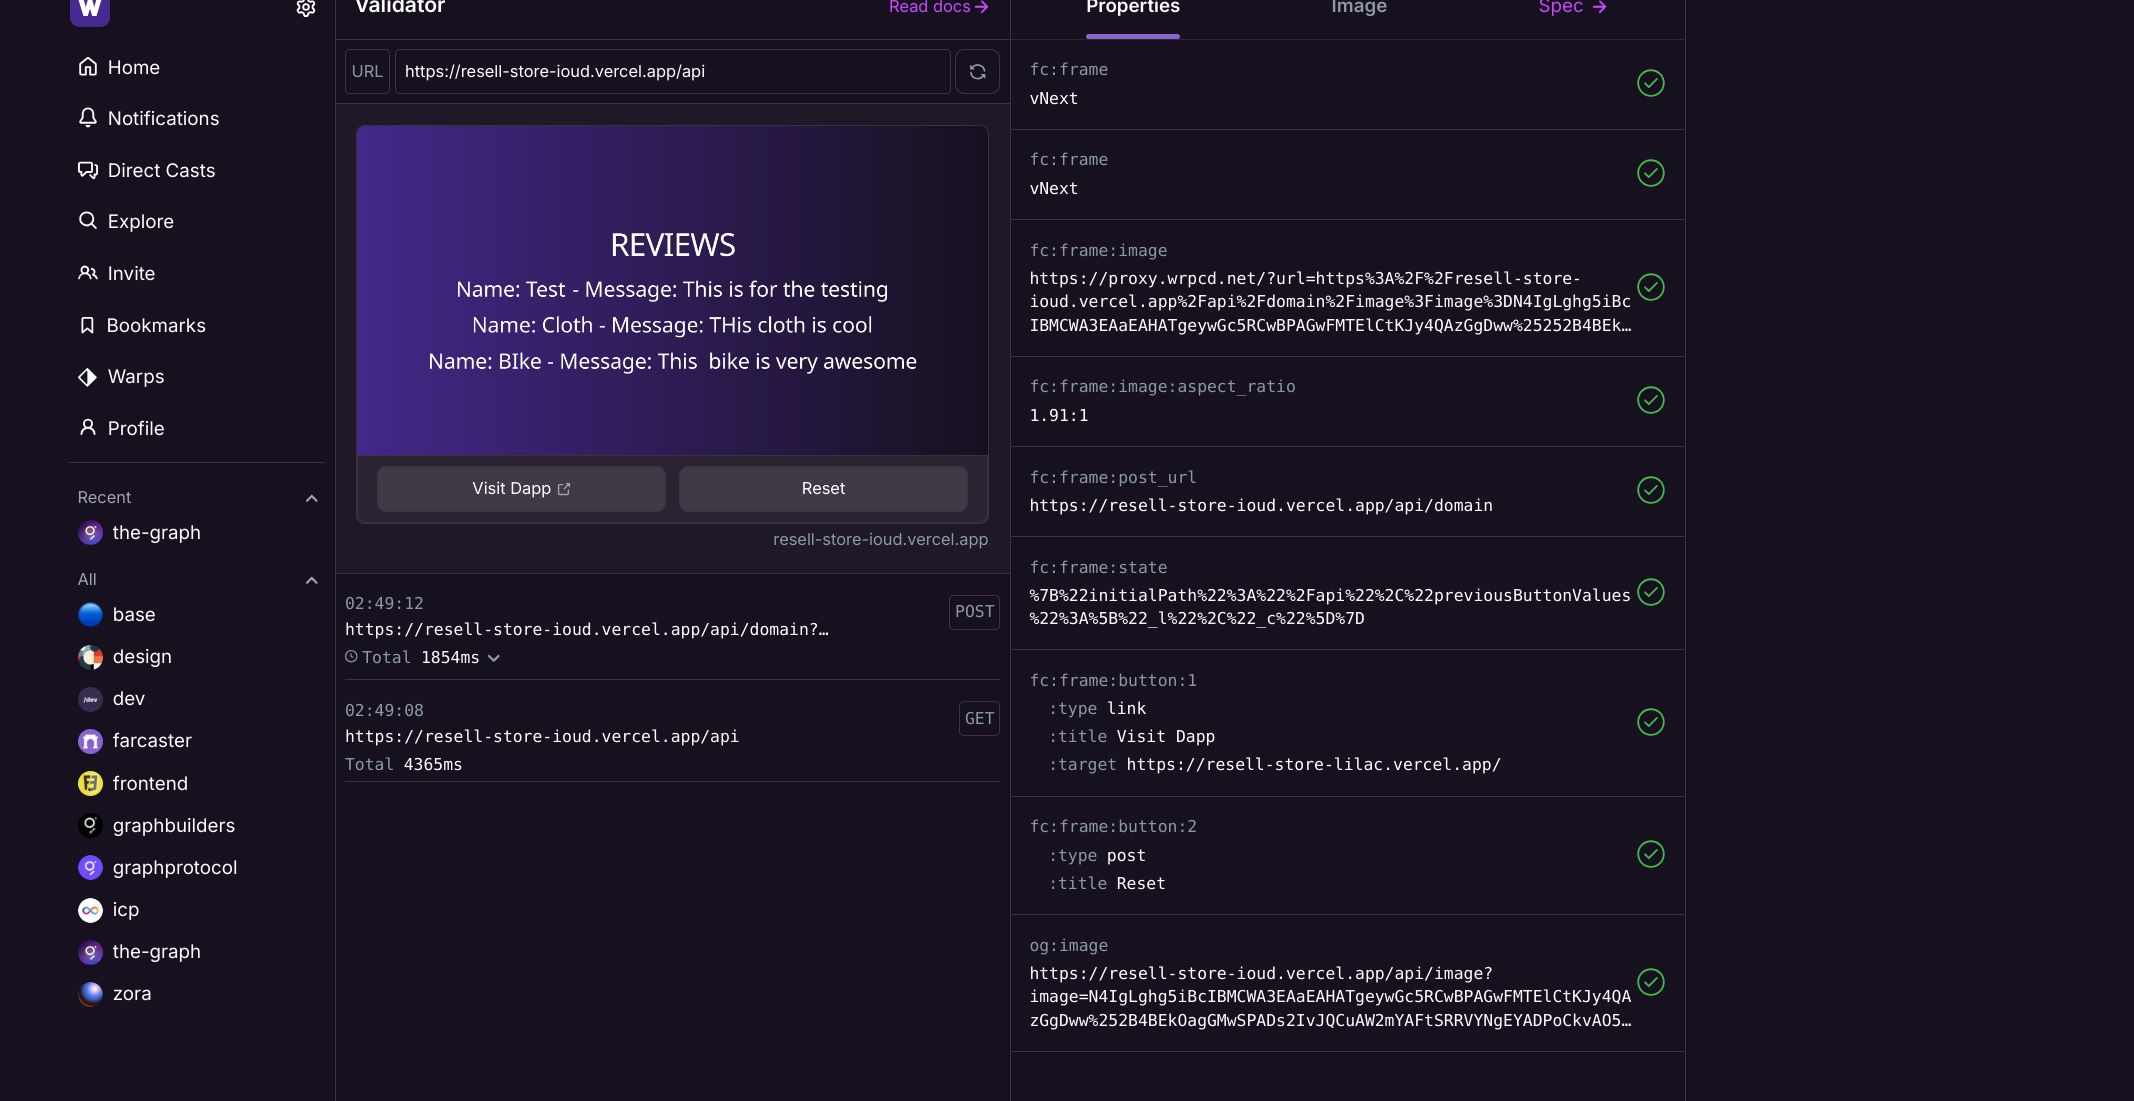Collapse the All channels section
Viewport: 2134px width, 1101px height.
311,580
